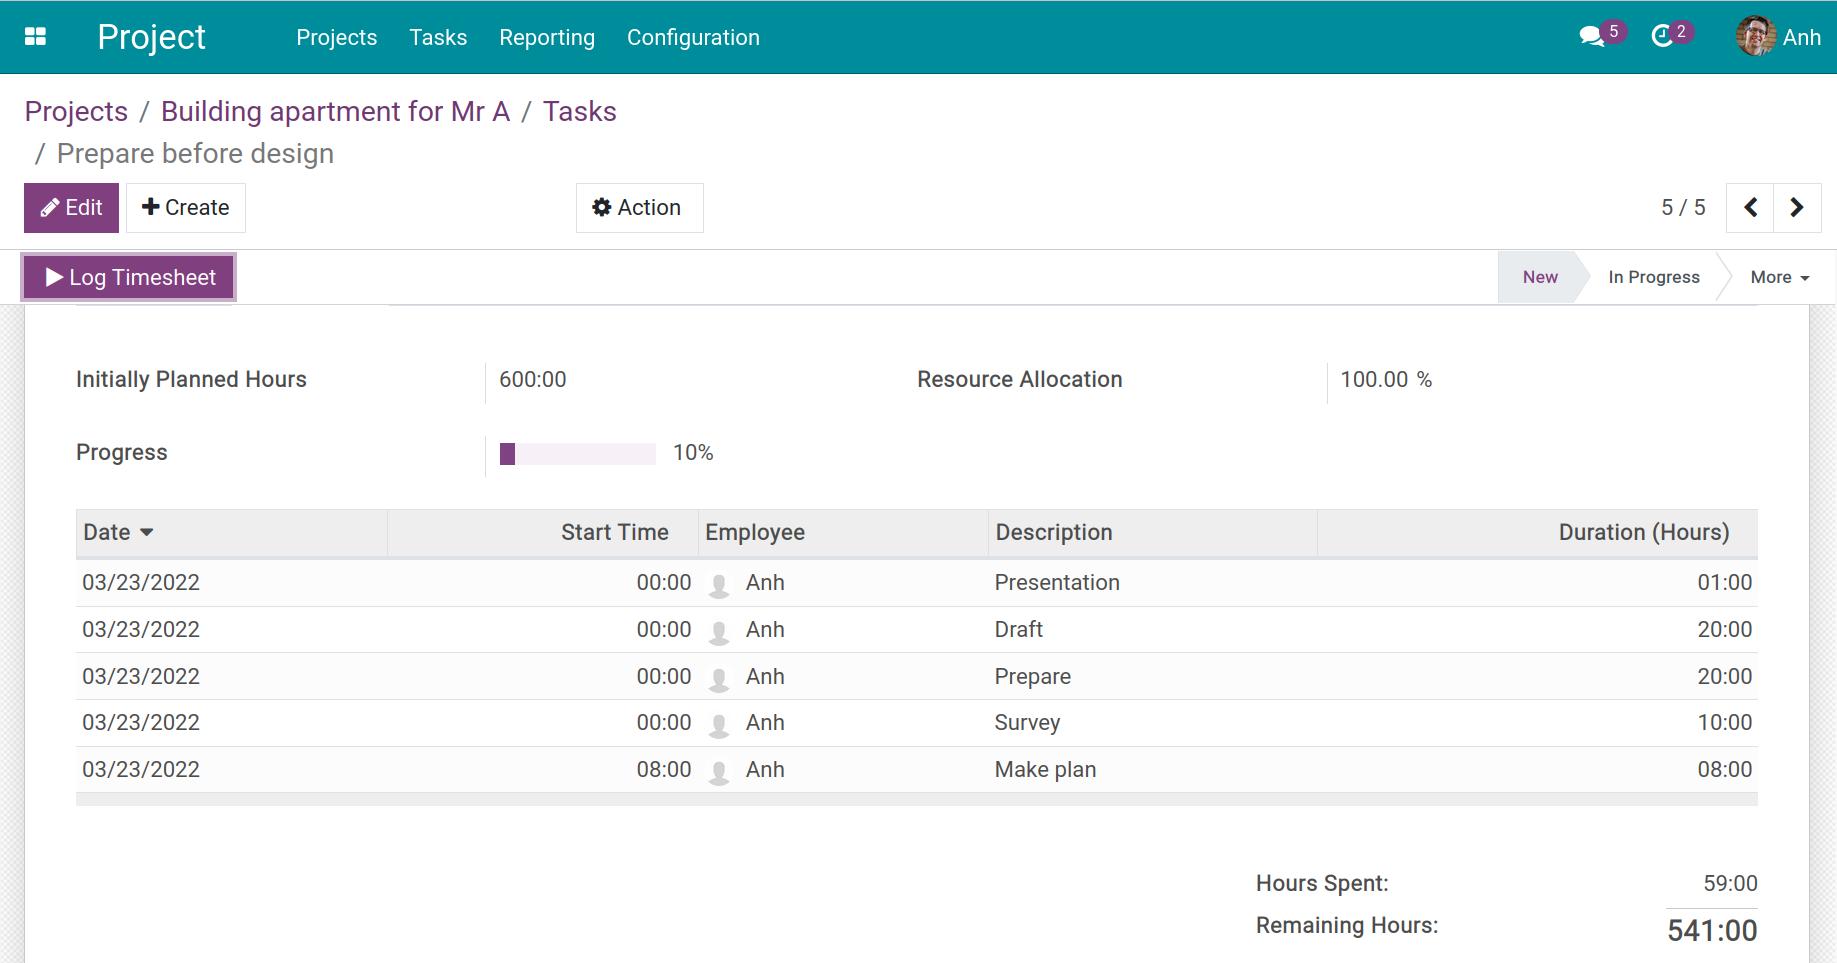The image size is (1837, 963).
Task: Expand the More stages dropdown
Action: coord(1779,277)
